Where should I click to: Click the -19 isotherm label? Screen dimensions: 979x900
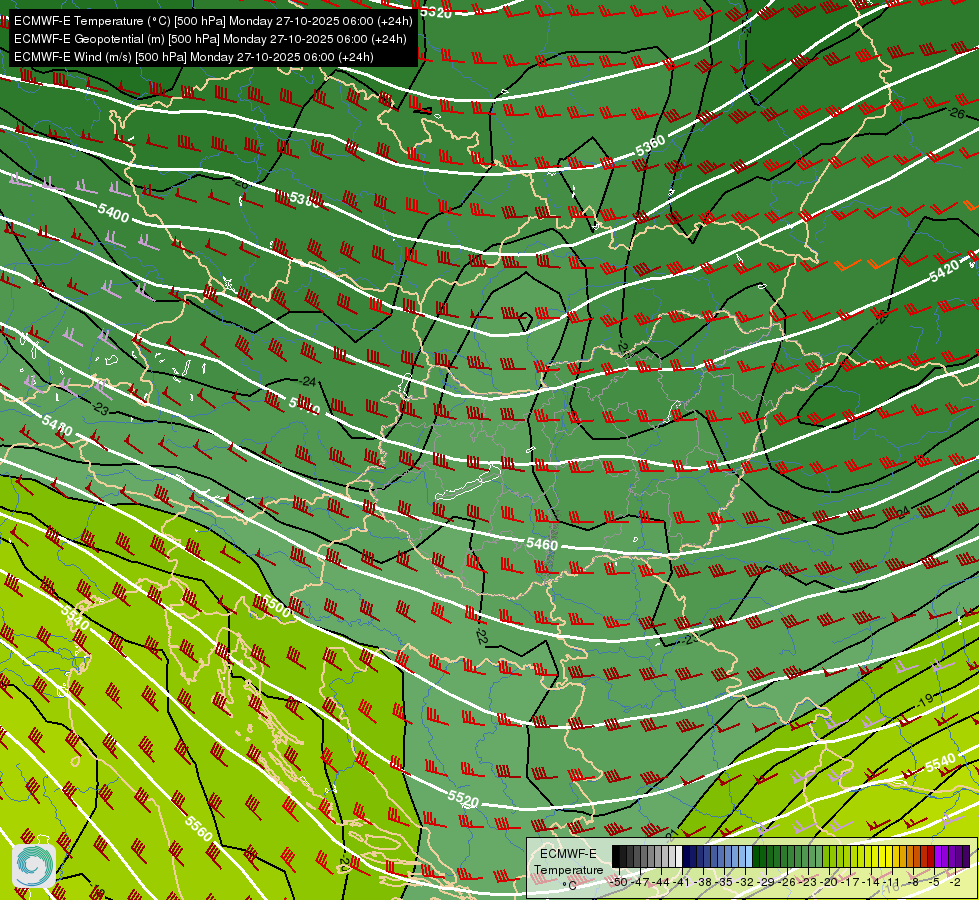925,700
